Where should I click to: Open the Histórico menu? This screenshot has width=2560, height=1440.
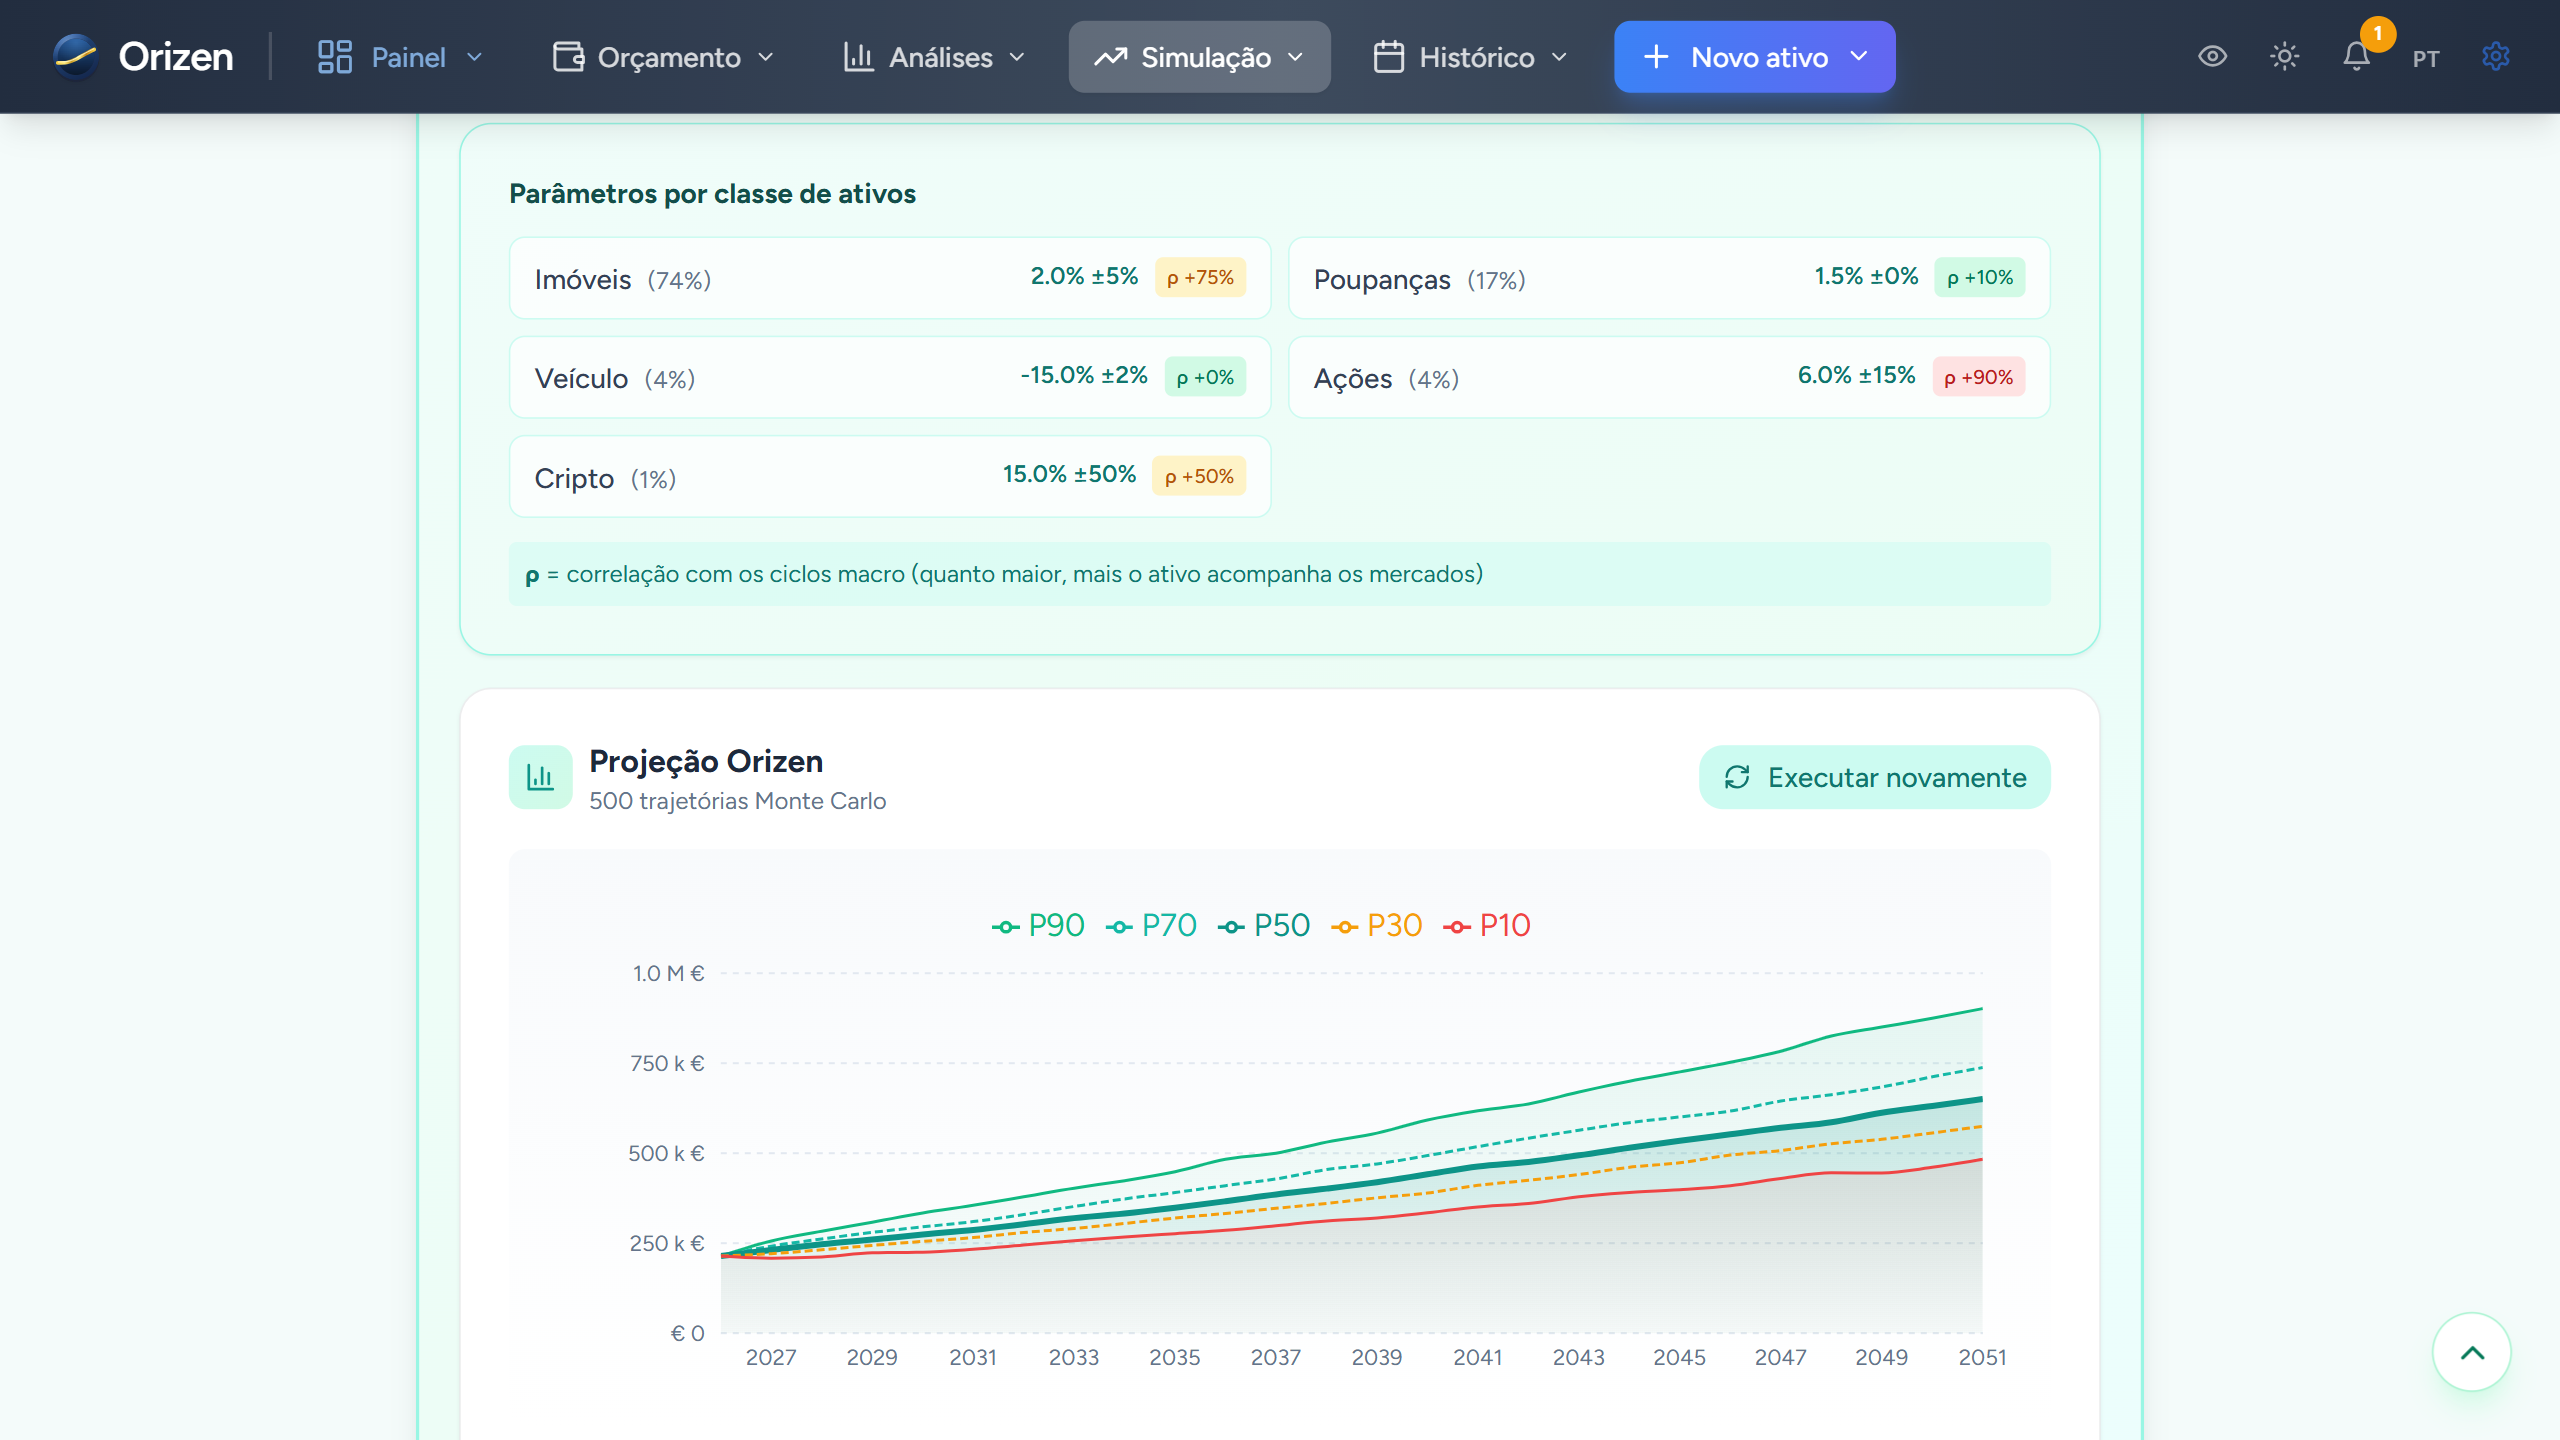pyautogui.click(x=1470, y=57)
